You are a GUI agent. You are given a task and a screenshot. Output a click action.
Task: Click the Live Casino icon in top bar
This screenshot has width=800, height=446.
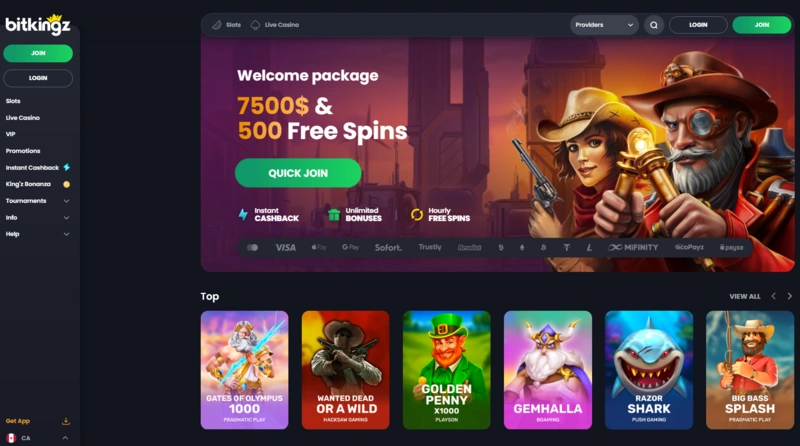coord(255,24)
